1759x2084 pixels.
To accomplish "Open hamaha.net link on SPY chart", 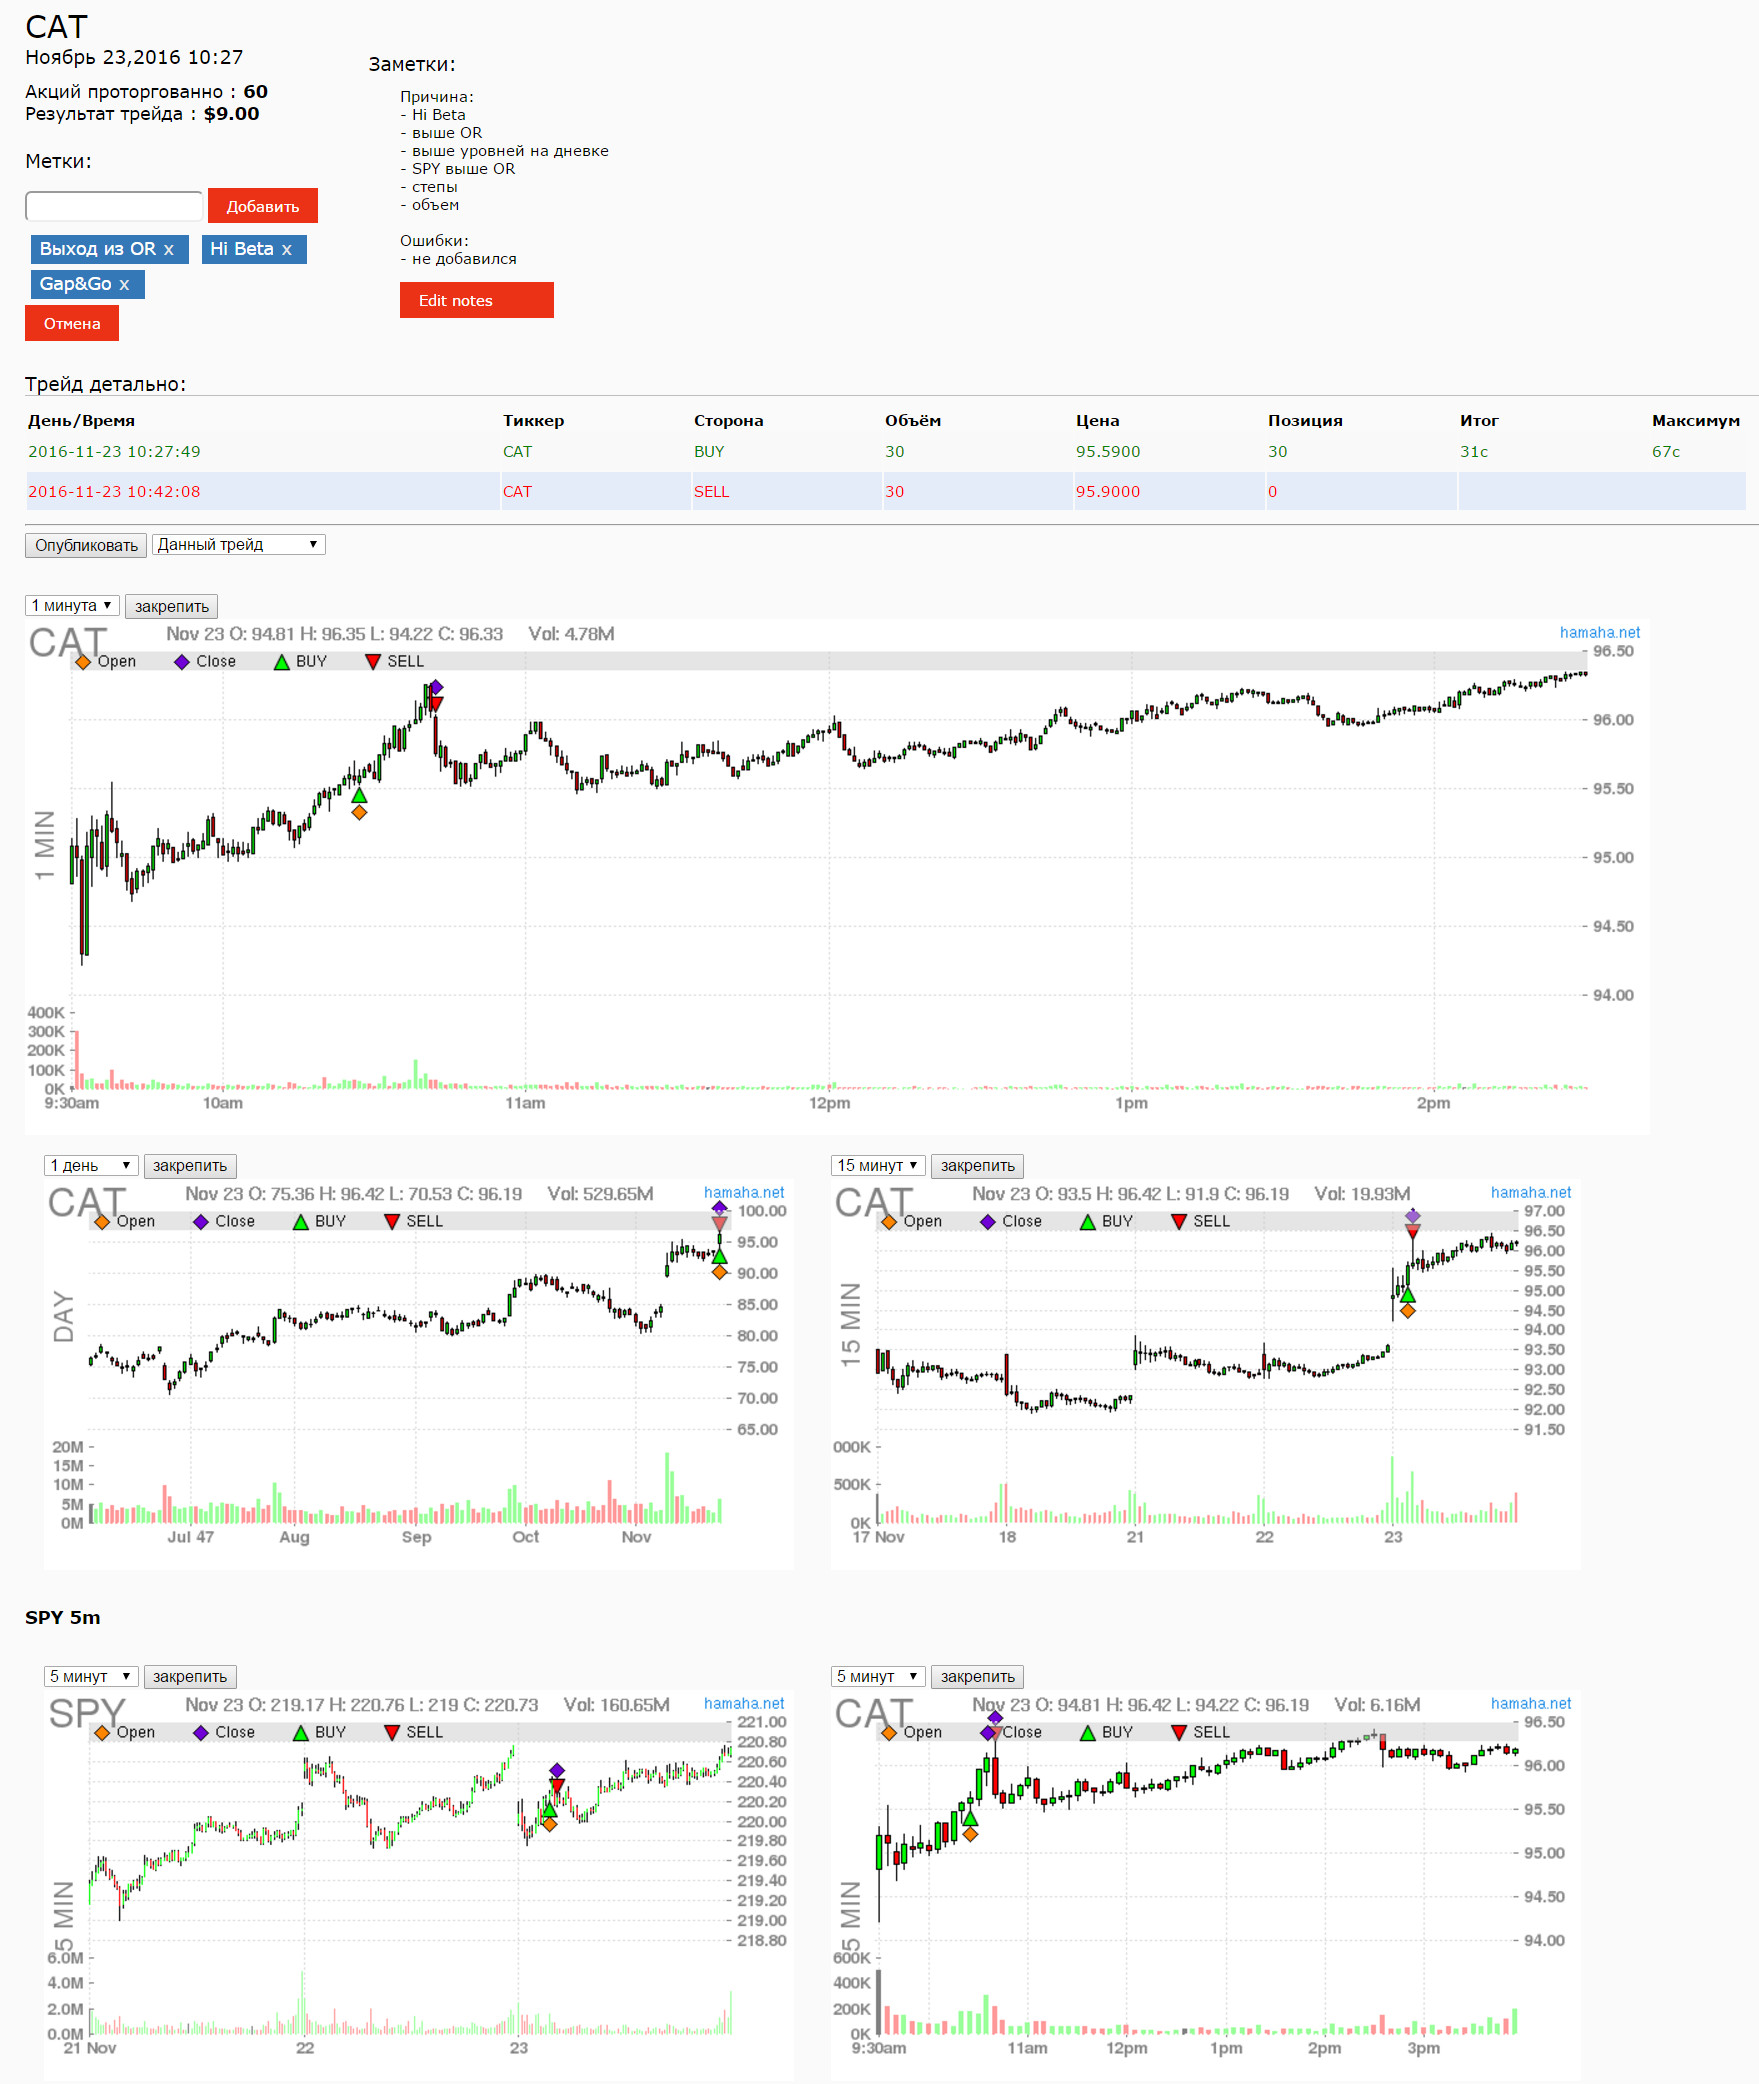I will coord(744,1703).
